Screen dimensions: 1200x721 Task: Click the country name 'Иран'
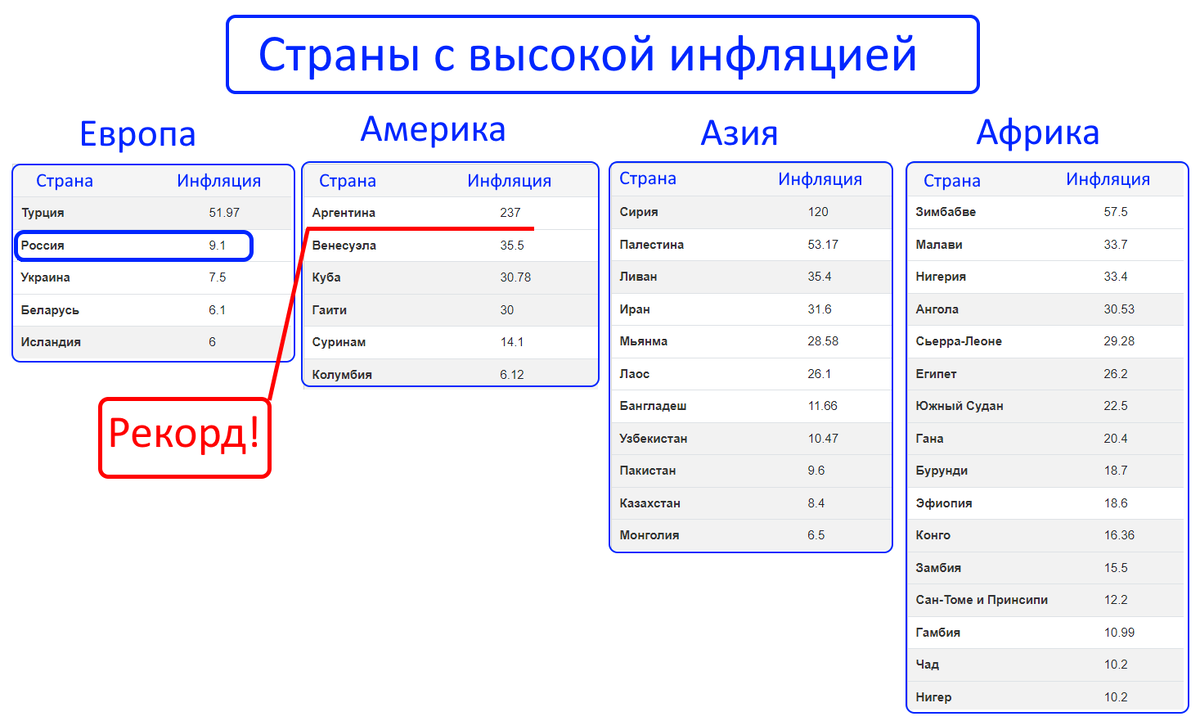click(x=635, y=309)
